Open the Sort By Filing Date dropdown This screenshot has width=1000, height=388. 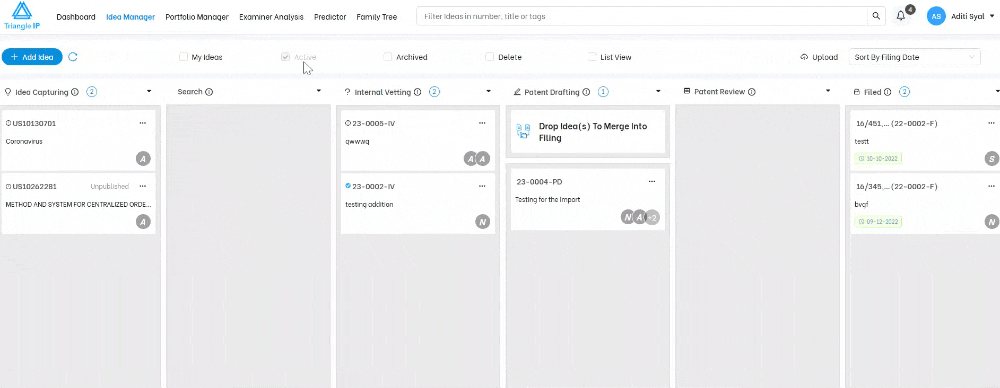tap(915, 57)
